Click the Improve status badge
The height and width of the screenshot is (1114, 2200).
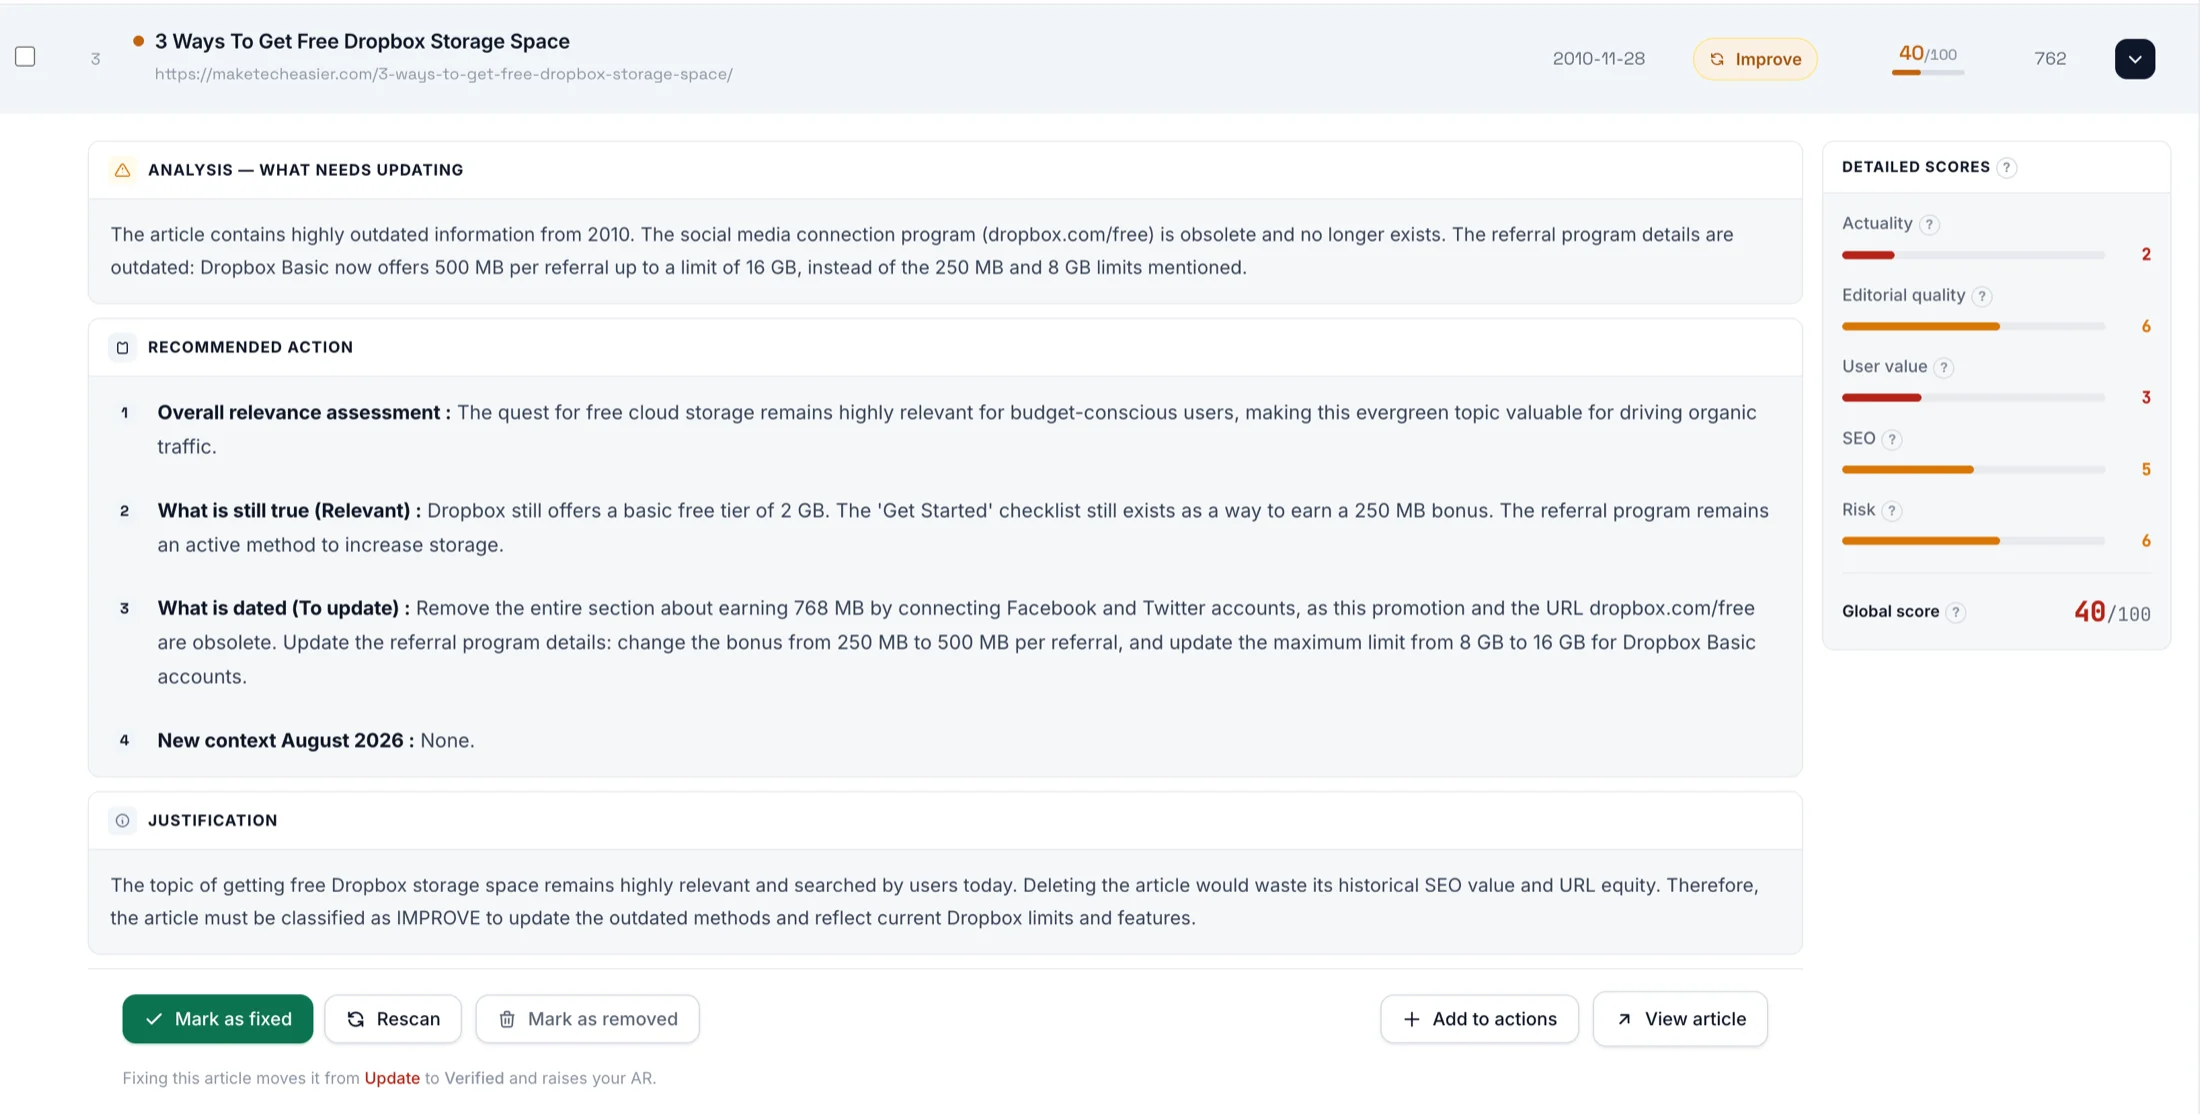pyautogui.click(x=1755, y=59)
